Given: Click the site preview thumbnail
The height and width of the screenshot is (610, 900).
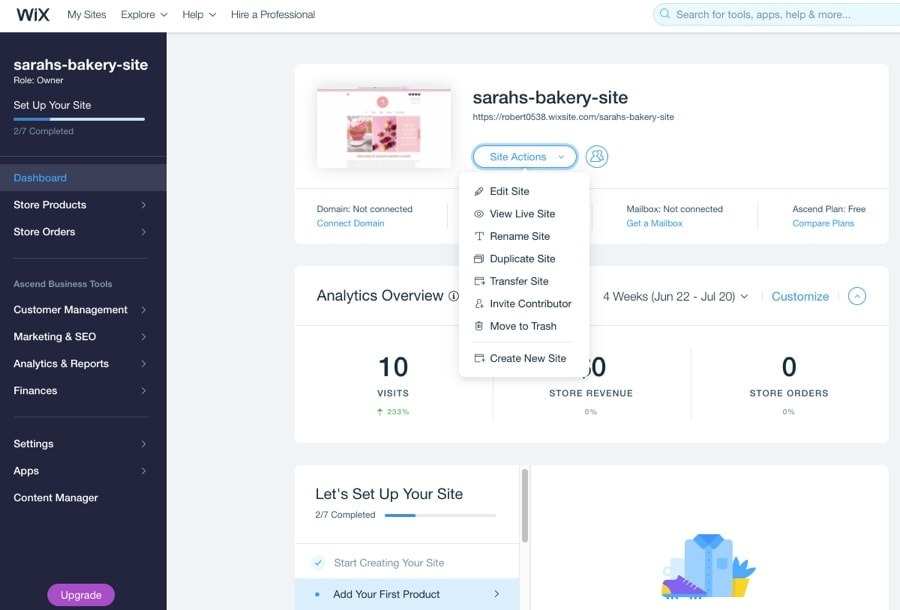Looking at the screenshot, I should click(383, 128).
